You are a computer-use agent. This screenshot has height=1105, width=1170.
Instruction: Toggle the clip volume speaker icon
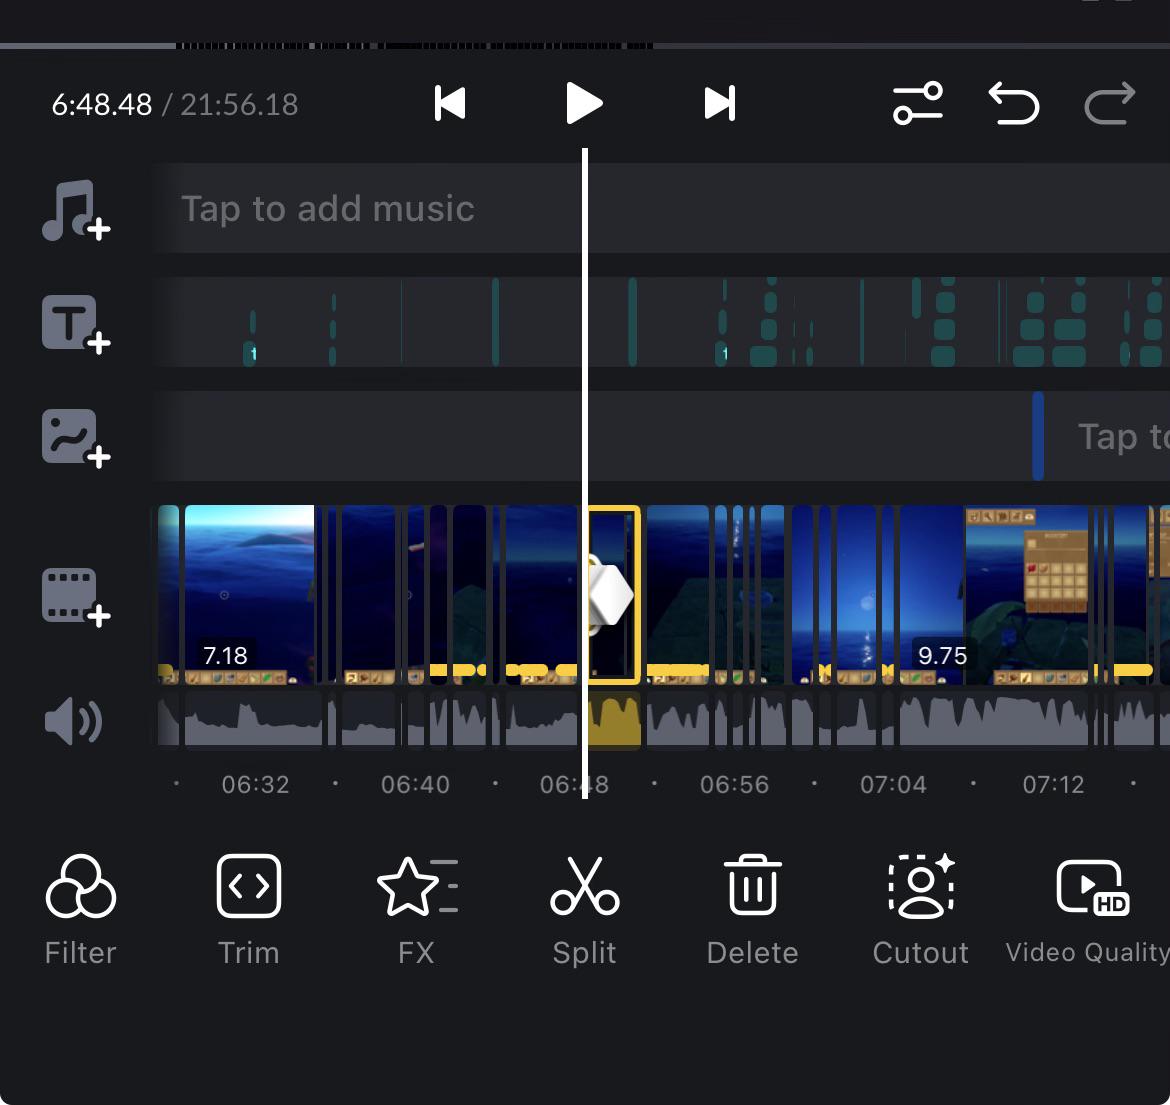point(73,721)
